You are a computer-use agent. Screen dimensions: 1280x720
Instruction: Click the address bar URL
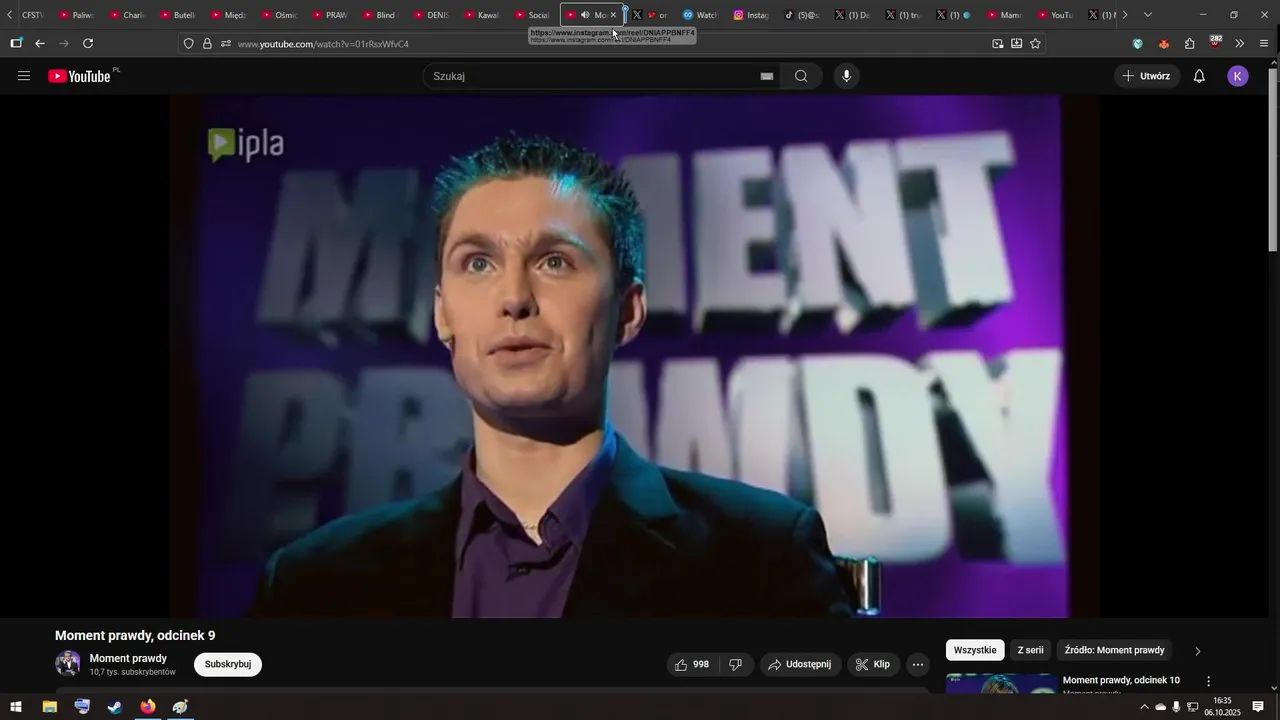[323, 44]
